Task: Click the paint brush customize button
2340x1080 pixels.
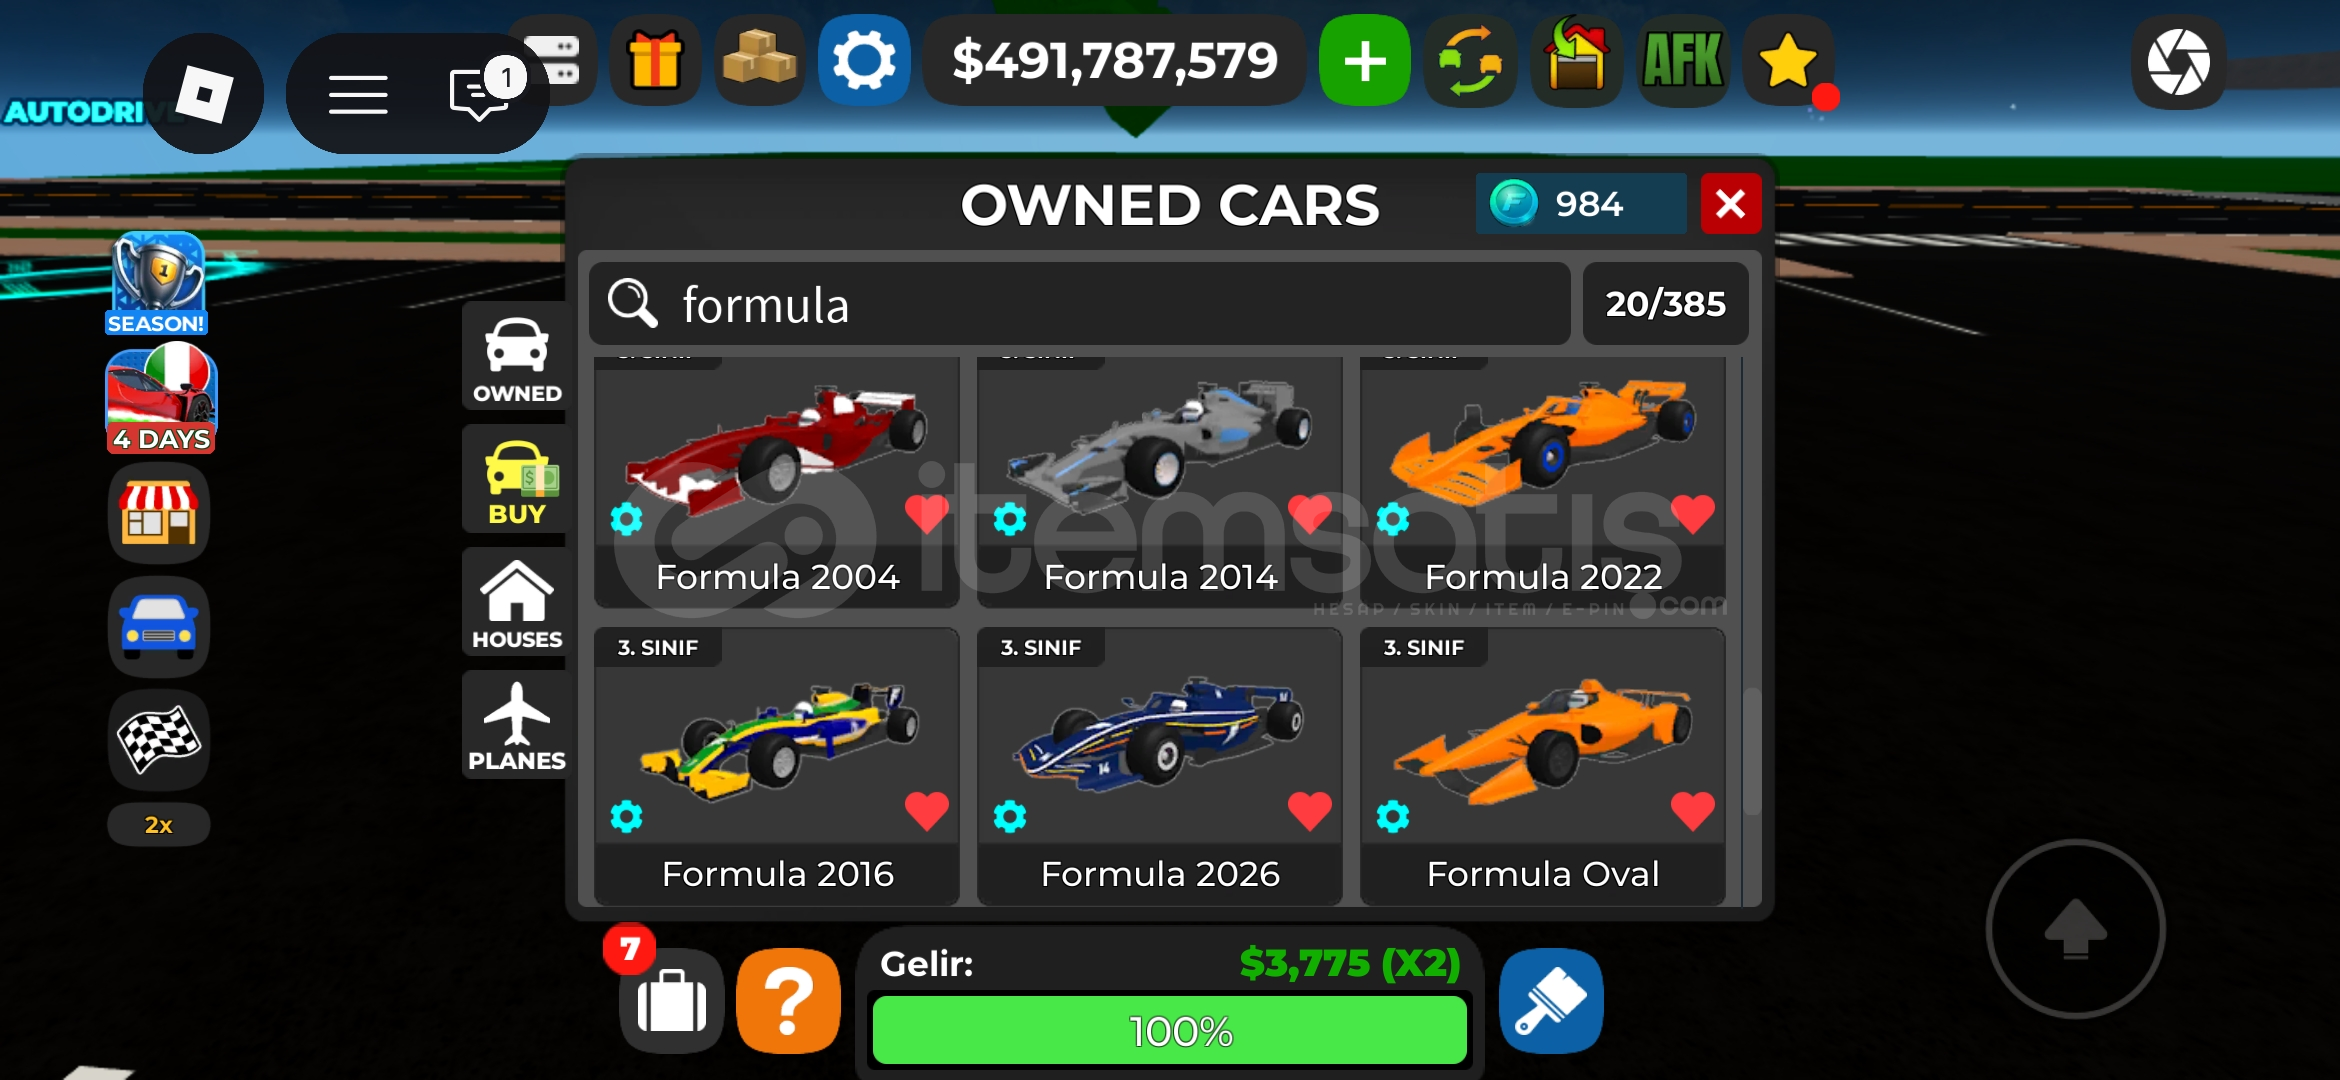Action: 1551,1001
